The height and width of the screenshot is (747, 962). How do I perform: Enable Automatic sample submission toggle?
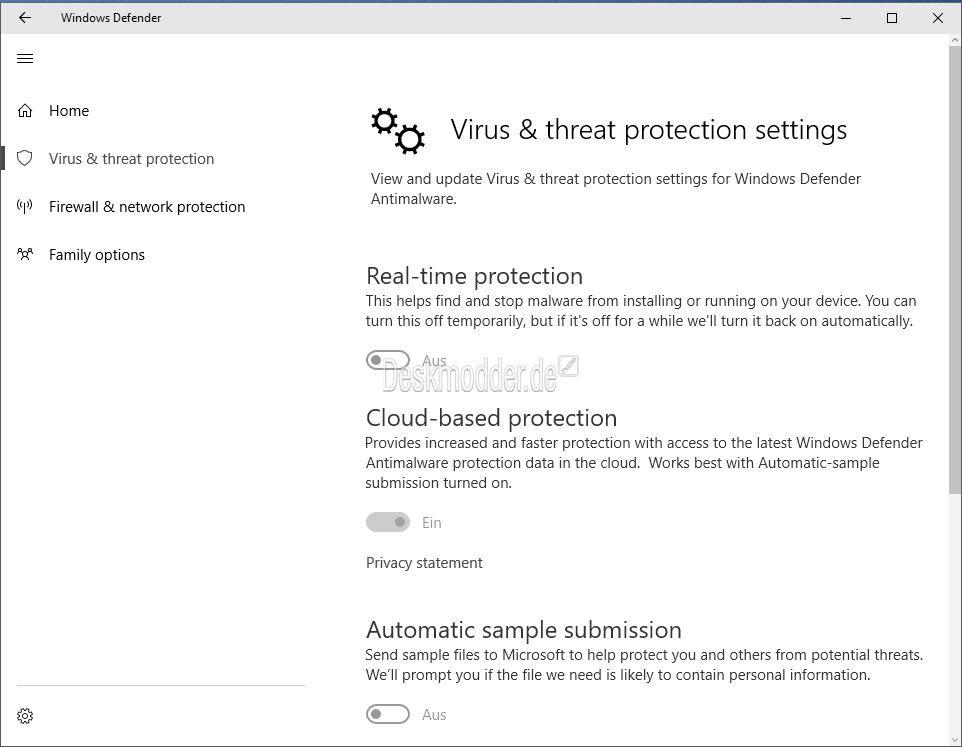point(388,714)
